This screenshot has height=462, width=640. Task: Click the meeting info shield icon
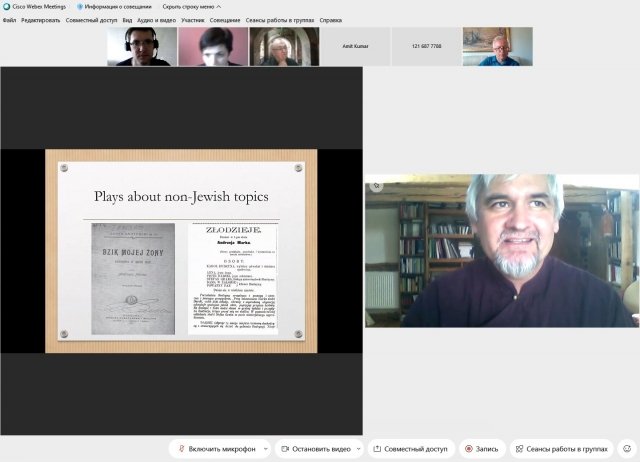pyautogui.click(x=80, y=7)
